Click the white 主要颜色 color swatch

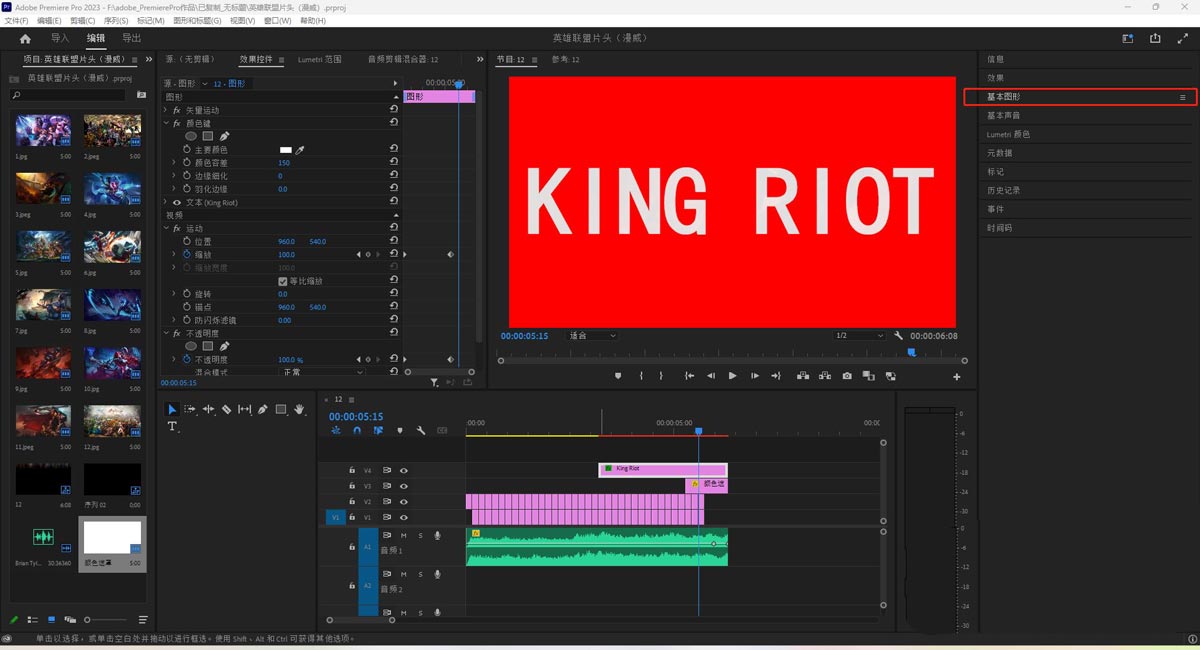pyautogui.click(x=286, y=150)
